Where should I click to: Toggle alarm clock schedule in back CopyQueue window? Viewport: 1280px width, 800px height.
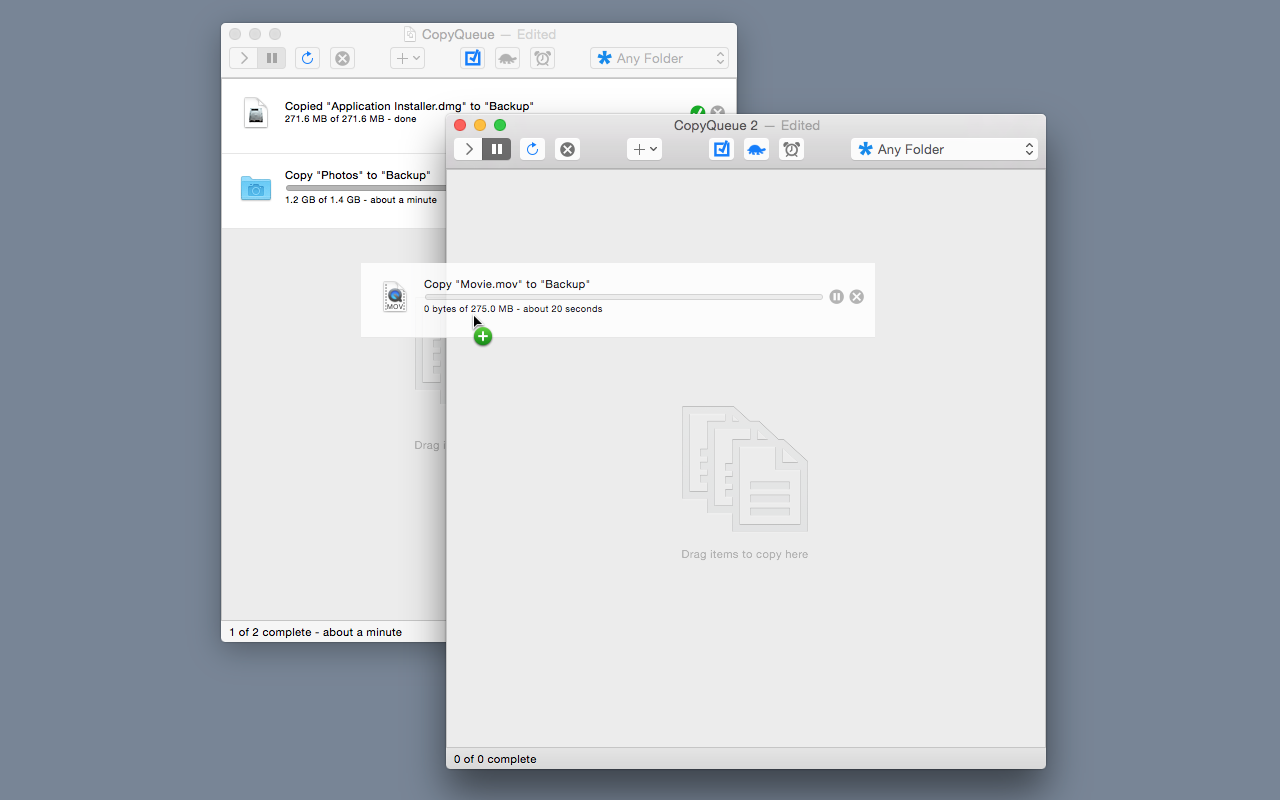click(543, 58)
